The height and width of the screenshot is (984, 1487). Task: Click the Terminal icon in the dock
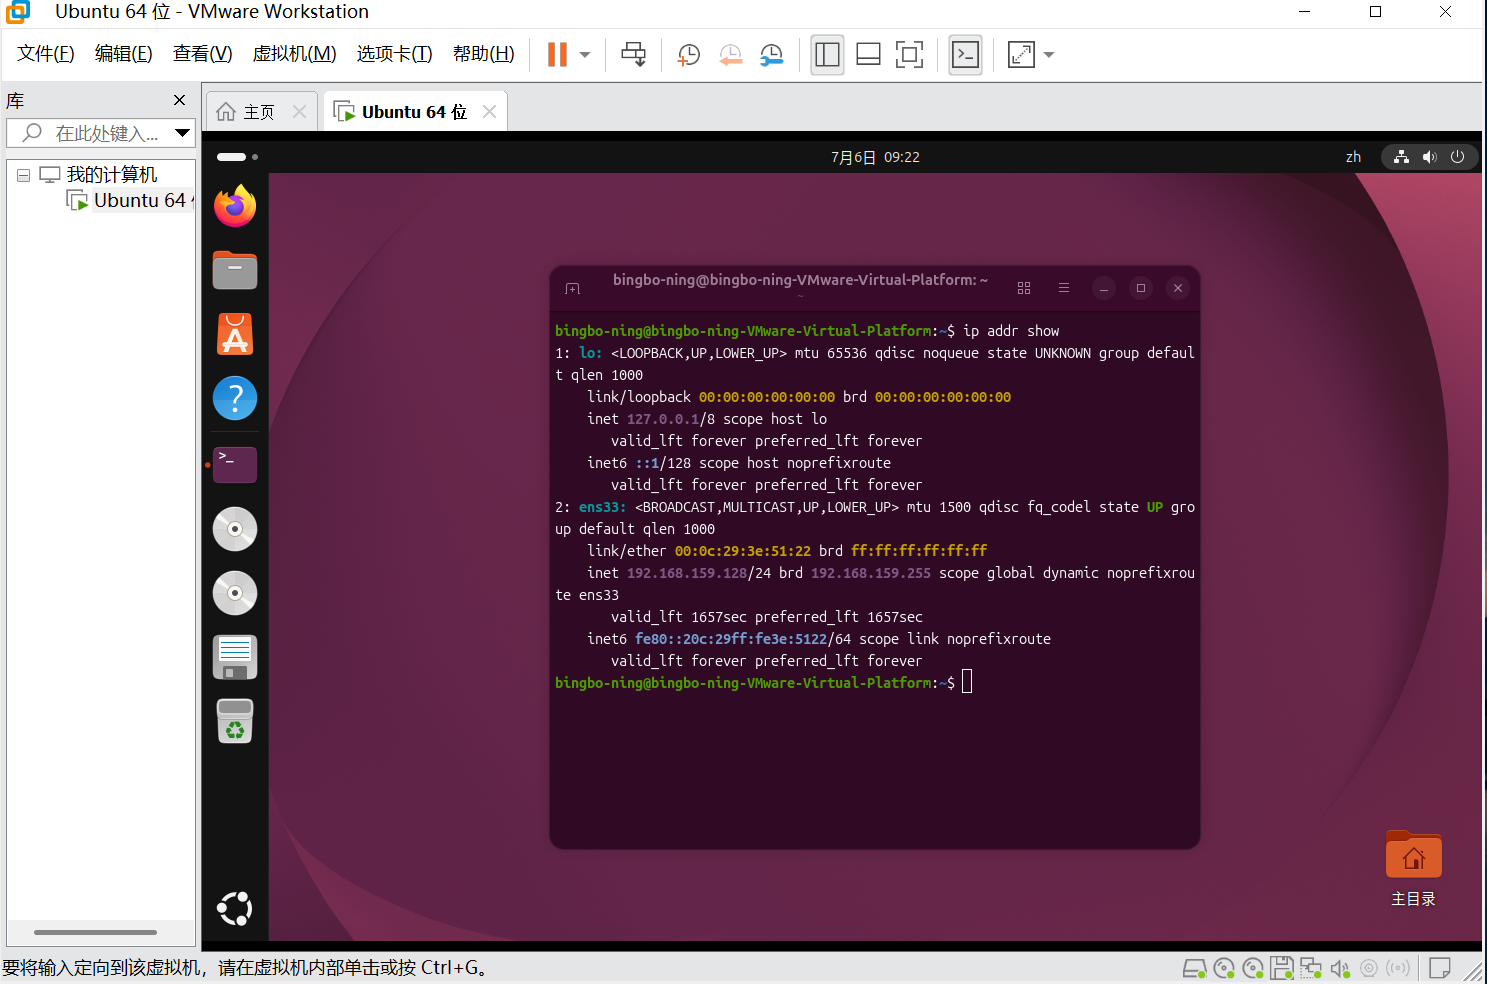(235, 464)
